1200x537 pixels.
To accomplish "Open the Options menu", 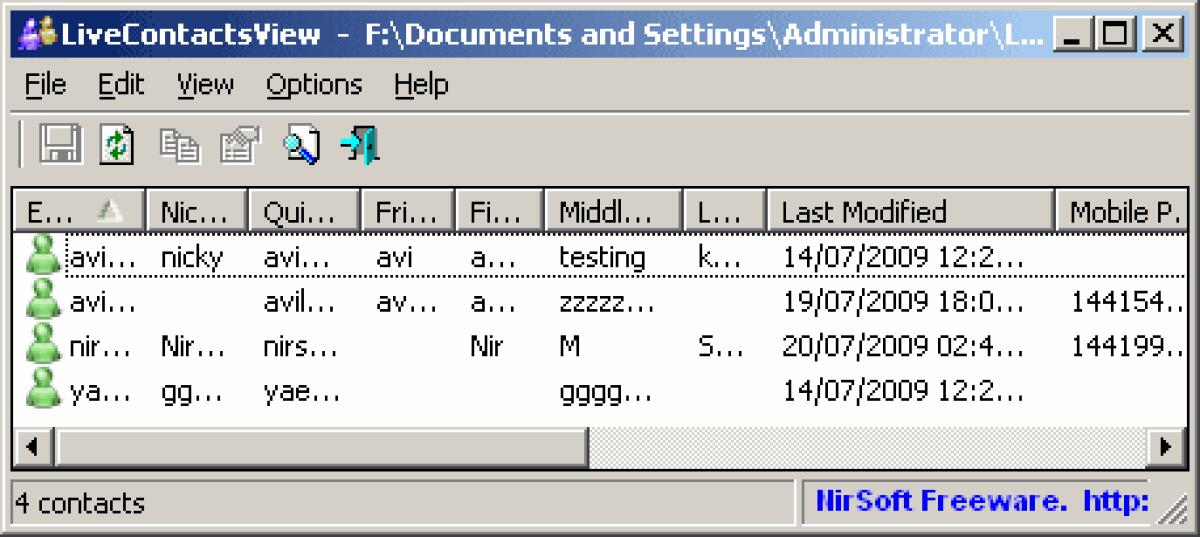I will (x=314, y=85).
